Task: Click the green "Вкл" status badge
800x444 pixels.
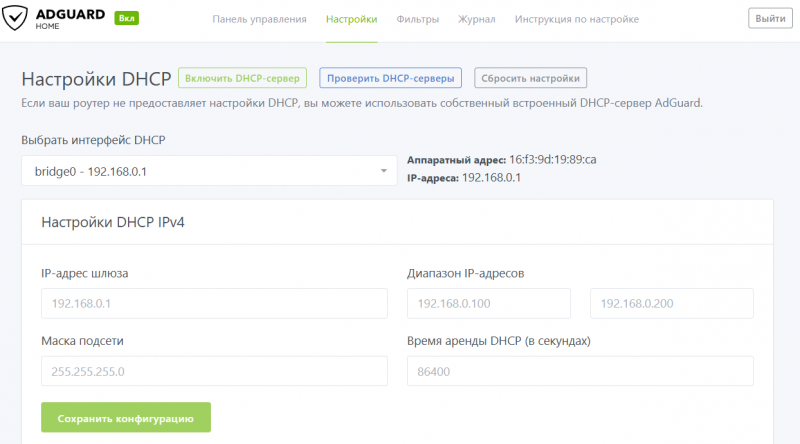Action: point(127,19)
